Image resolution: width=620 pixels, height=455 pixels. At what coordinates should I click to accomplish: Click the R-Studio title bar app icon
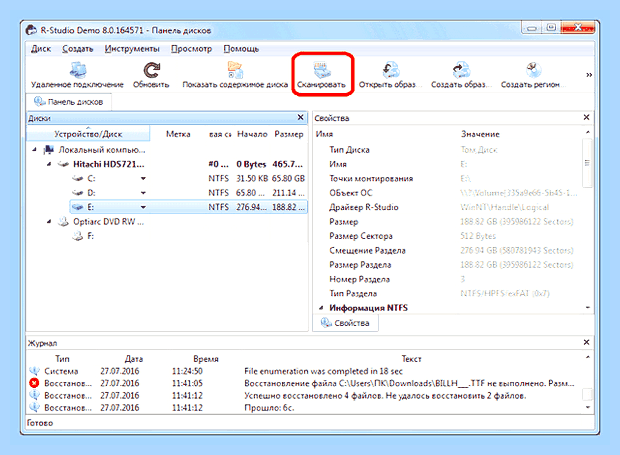pyautogui.click(x=32, y=30)
